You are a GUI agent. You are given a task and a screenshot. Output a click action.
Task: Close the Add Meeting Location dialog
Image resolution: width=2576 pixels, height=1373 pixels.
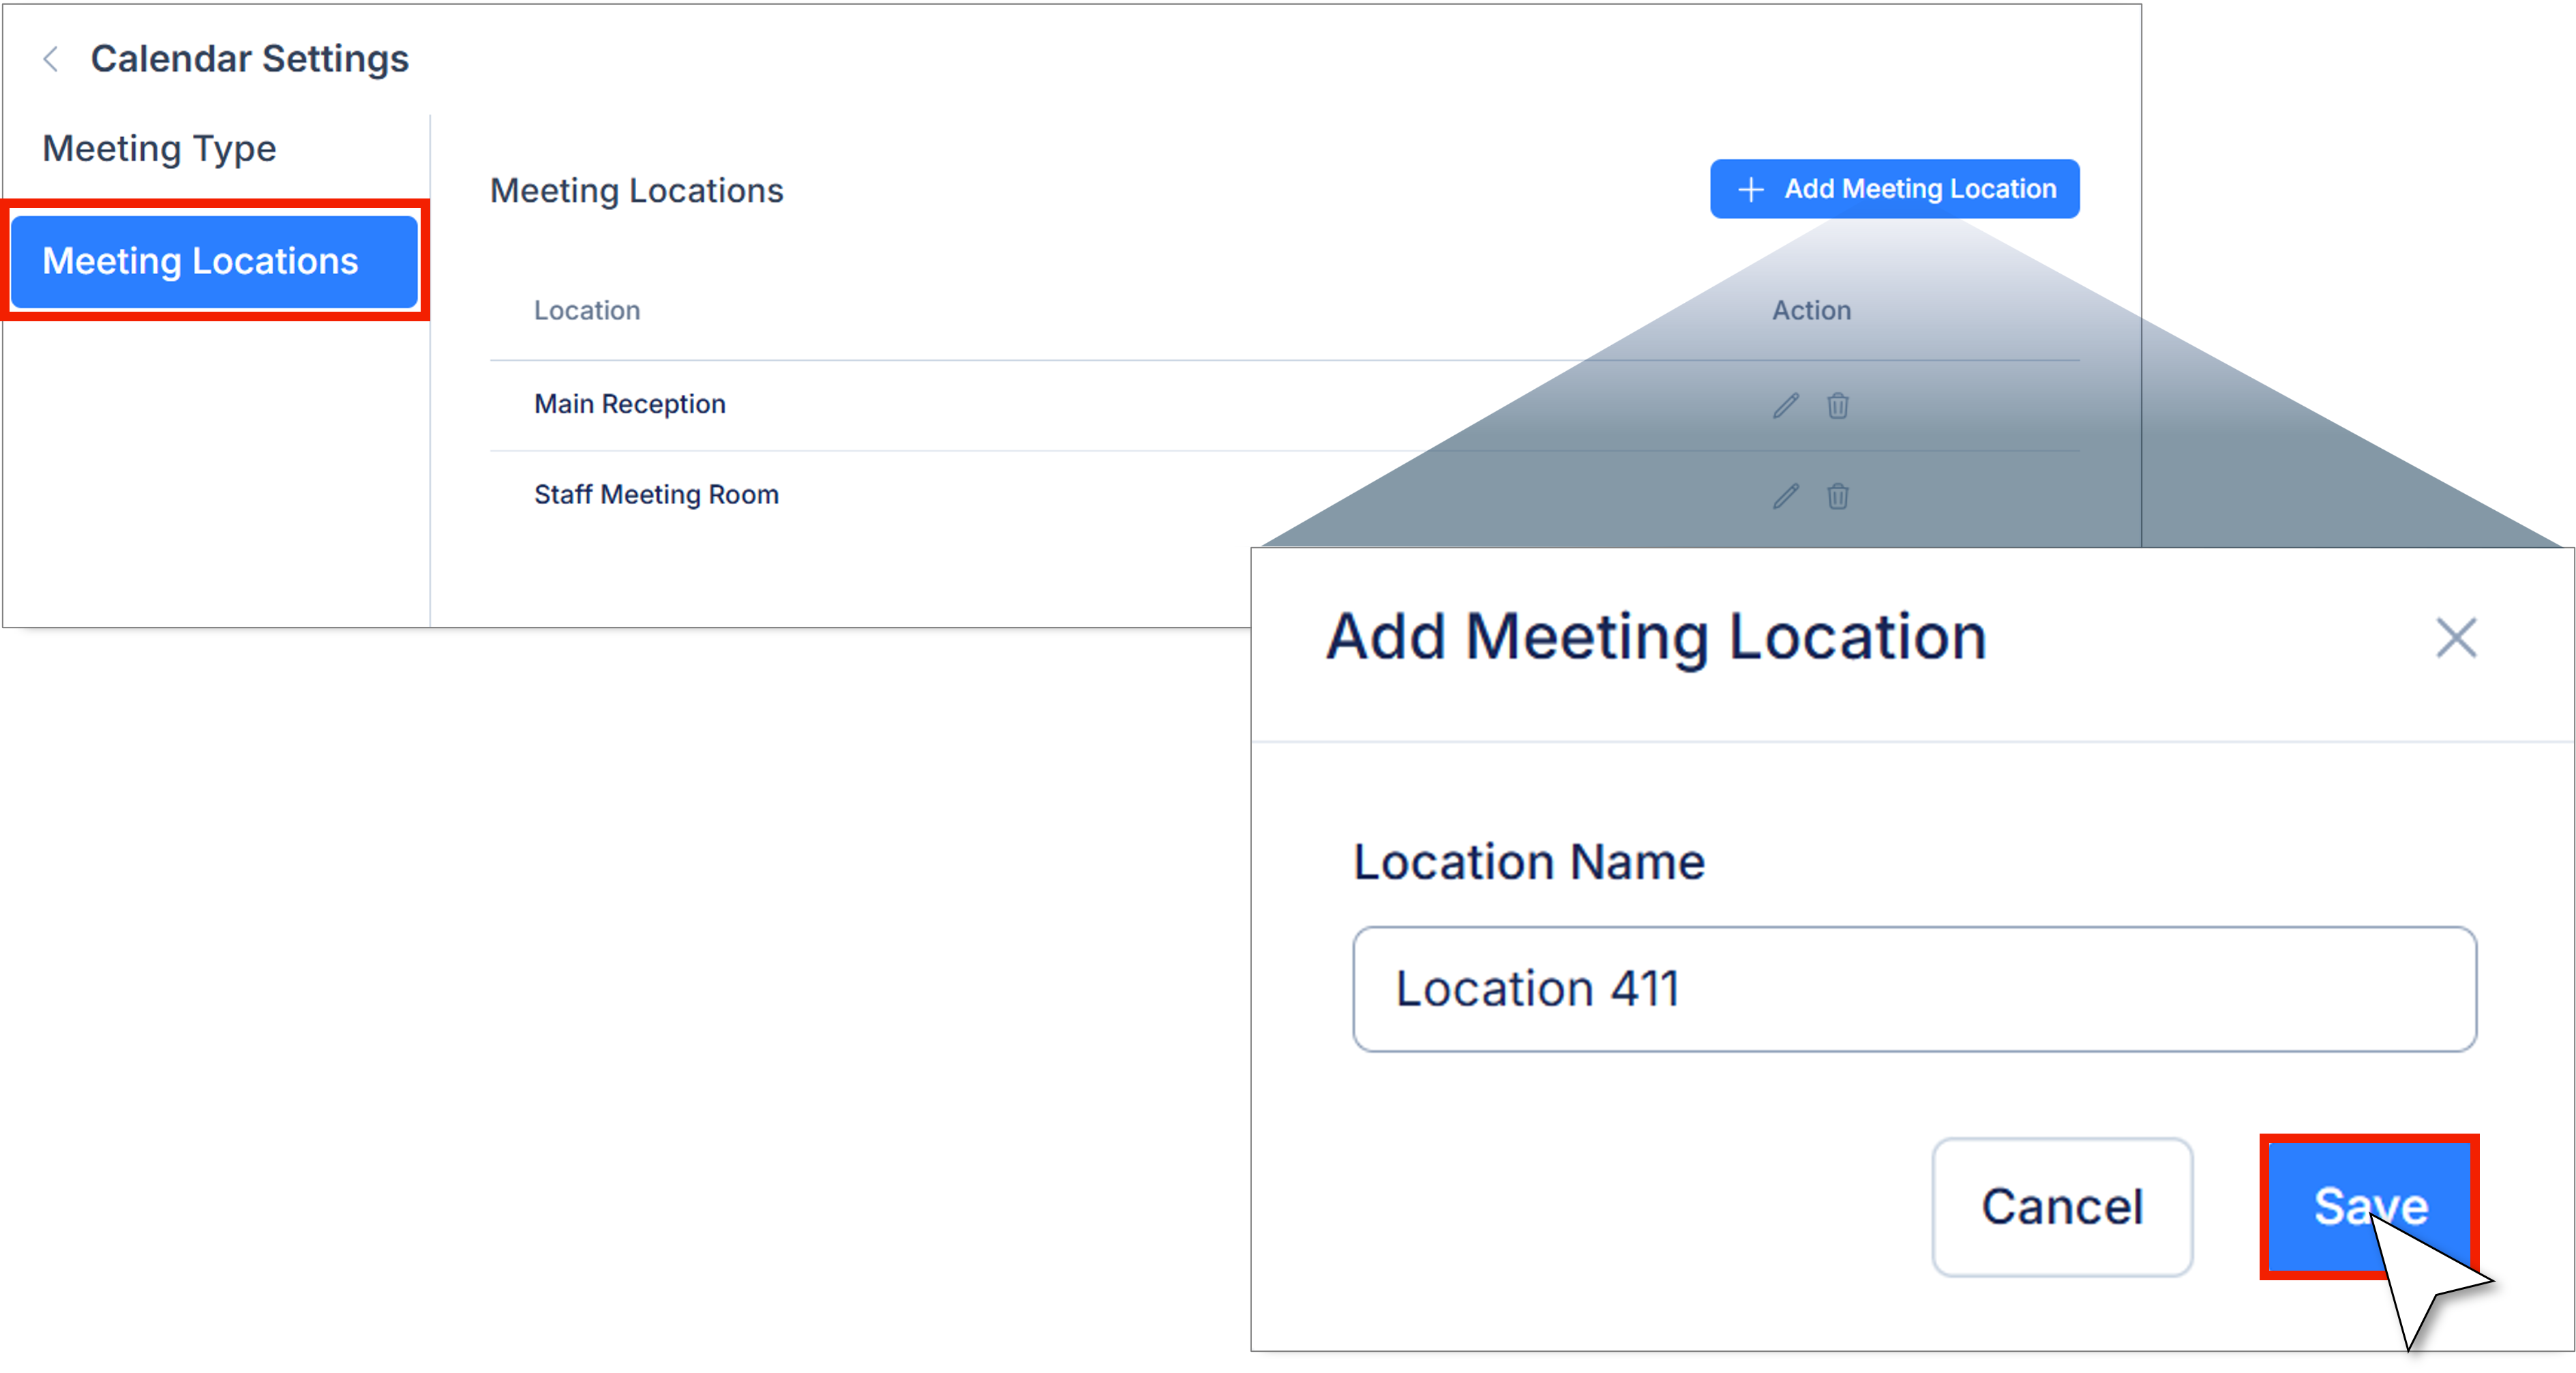click(x=2455, y=638)
